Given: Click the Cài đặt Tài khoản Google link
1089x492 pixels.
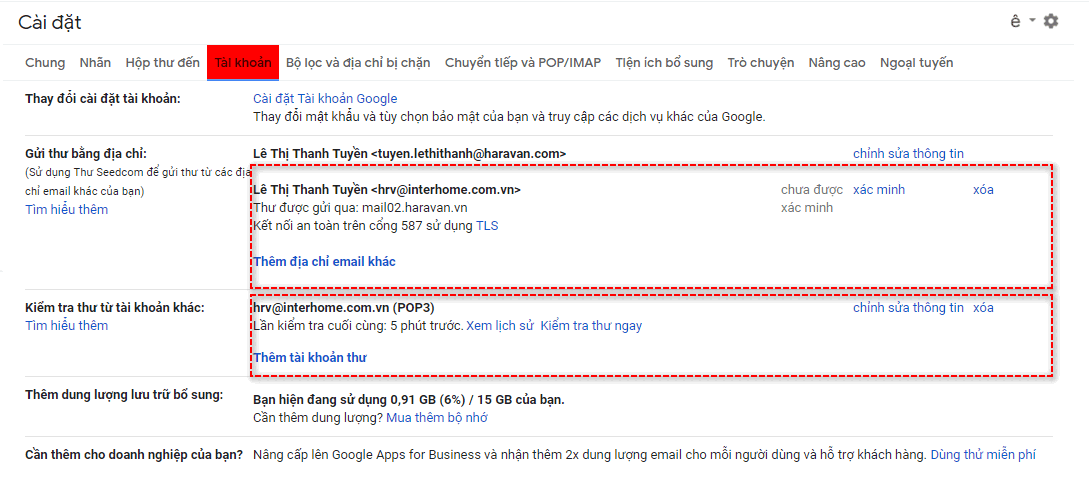Looking at the screenshot, I should tap(325, 98).
